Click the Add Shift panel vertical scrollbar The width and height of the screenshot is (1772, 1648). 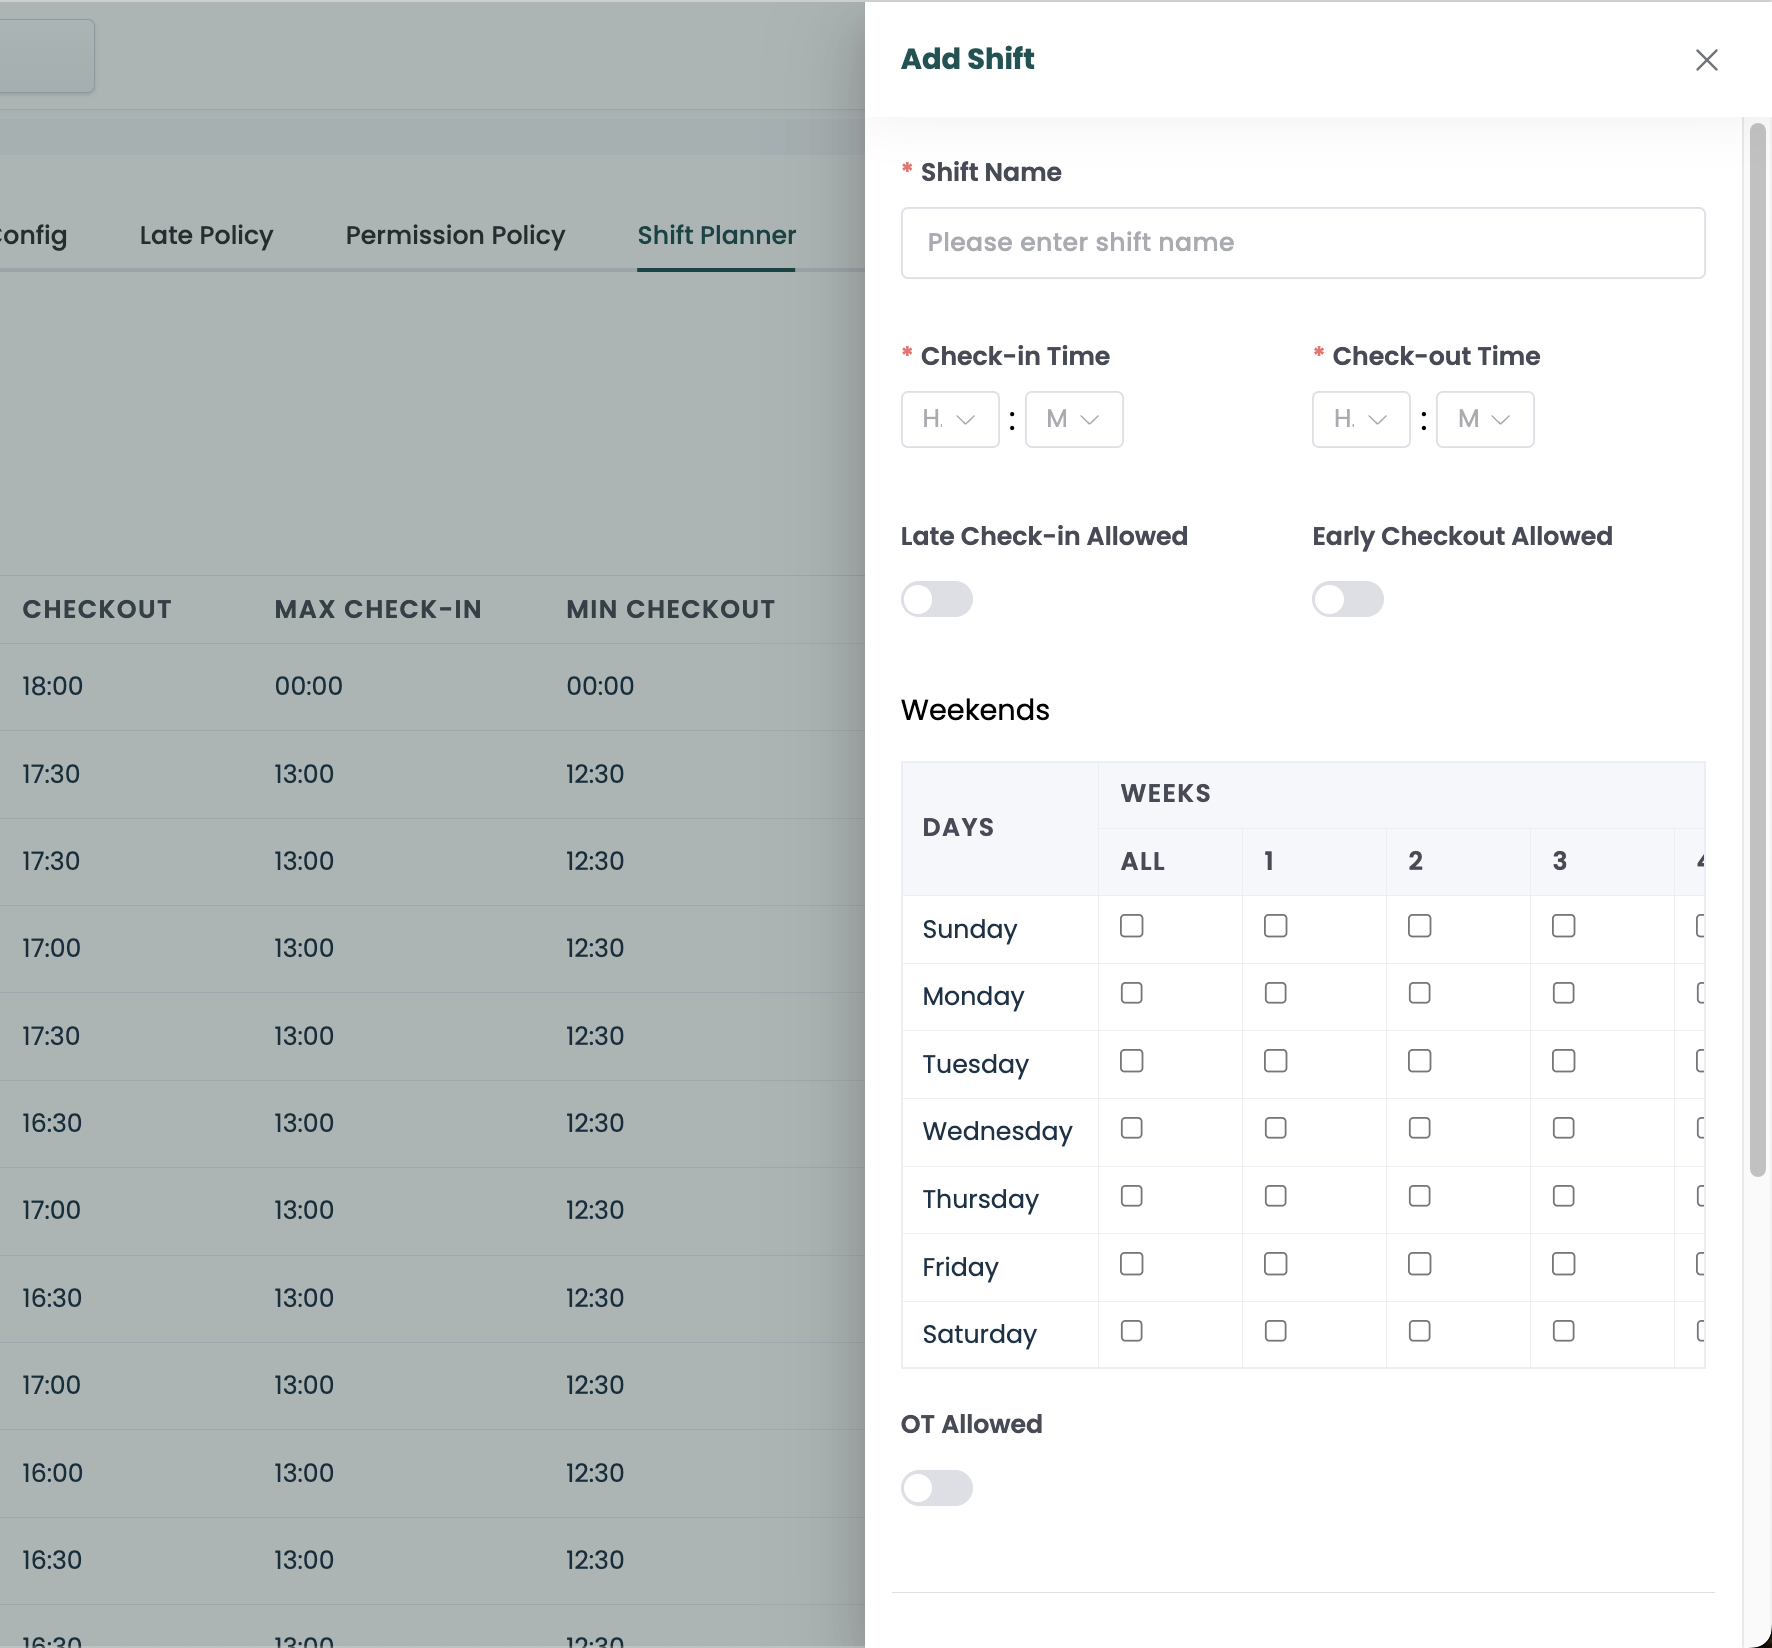(1757, 650)
